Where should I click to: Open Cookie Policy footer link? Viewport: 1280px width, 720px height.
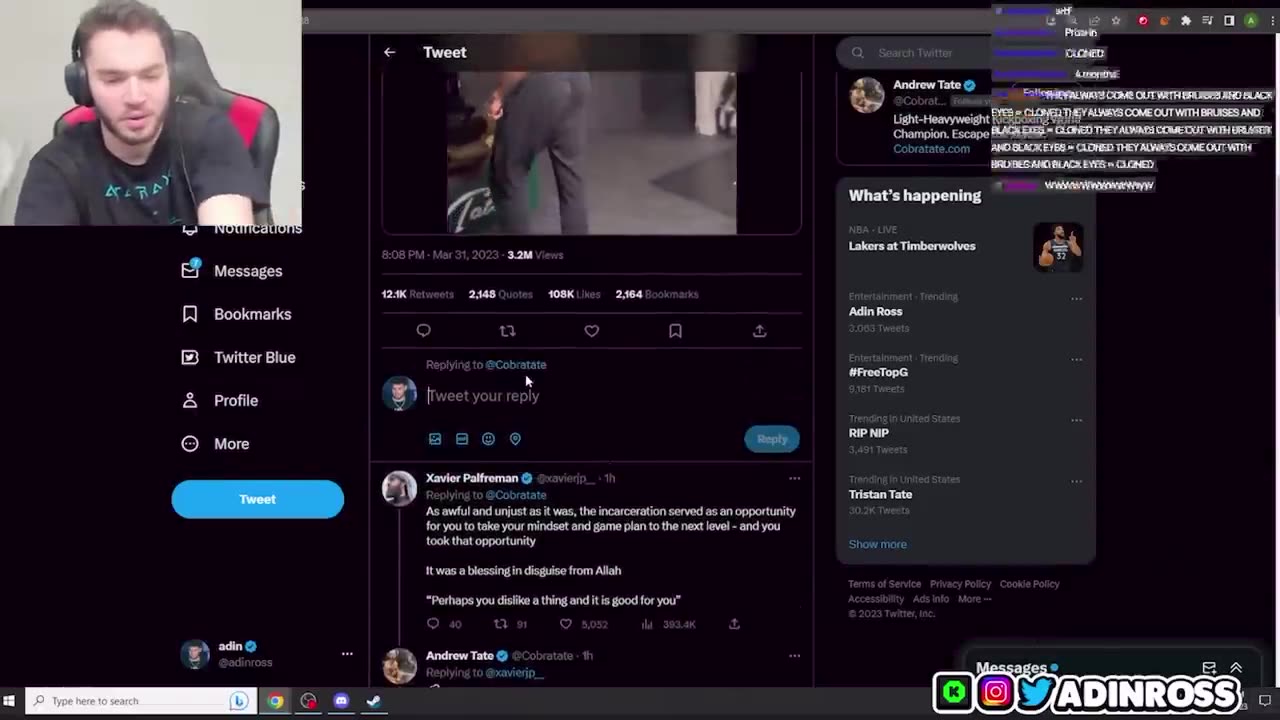click(1029, 584)
